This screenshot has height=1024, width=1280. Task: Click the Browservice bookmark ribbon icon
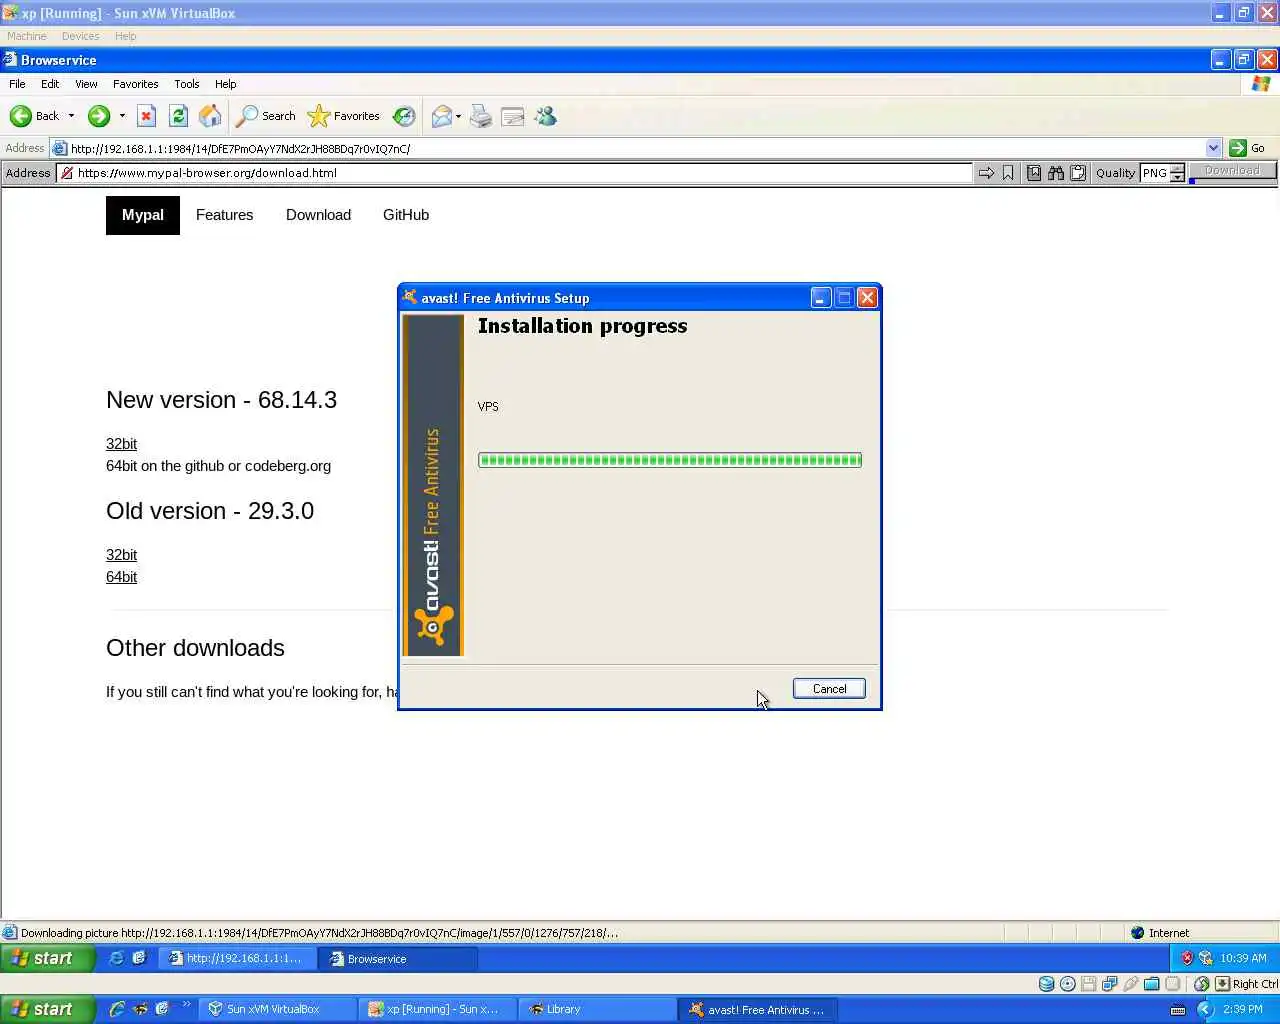click(x=1008, y=173)
